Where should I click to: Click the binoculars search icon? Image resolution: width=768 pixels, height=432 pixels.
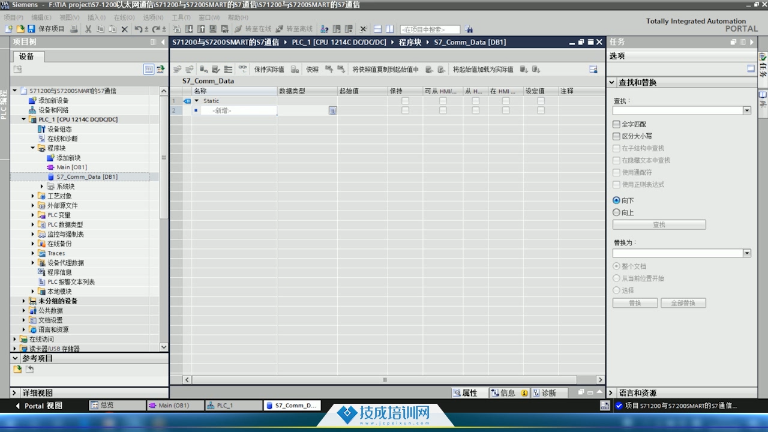tap(469, 29)
